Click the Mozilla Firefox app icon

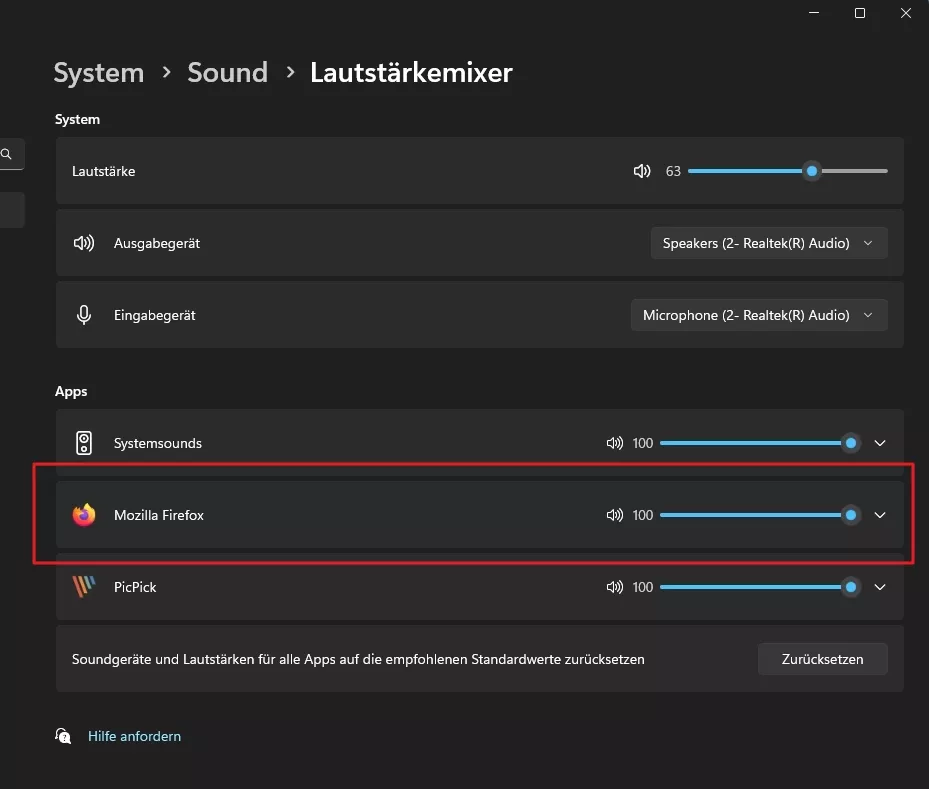point(84,515)
